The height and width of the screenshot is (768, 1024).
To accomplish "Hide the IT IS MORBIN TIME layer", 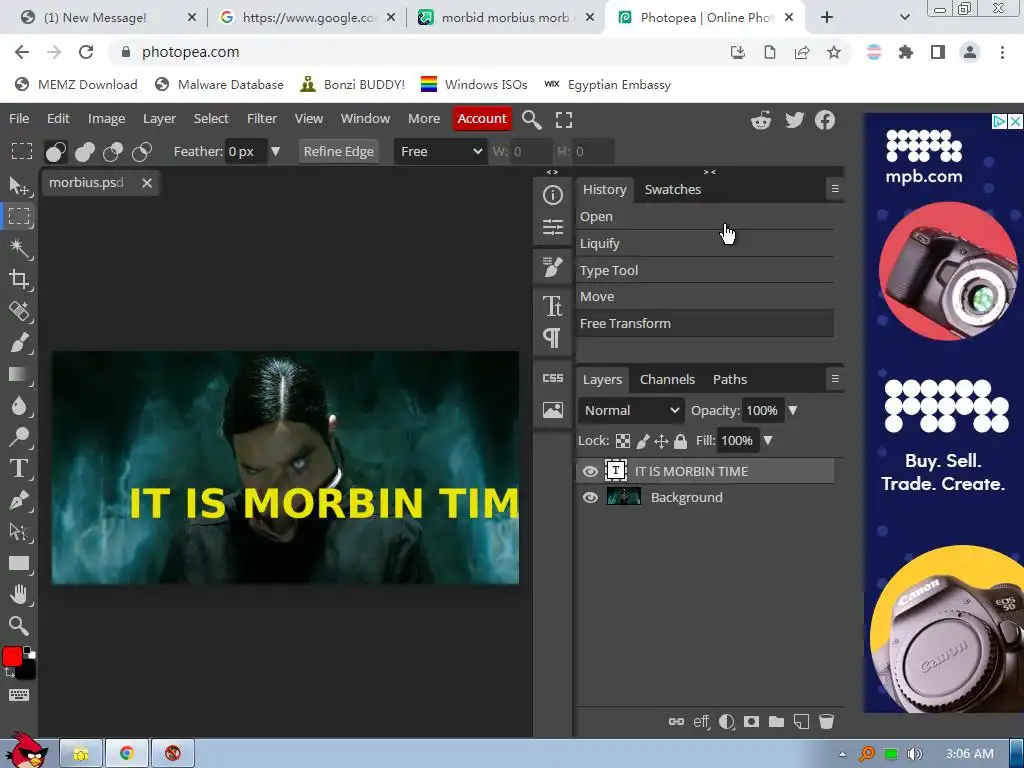I will point(590,471).
